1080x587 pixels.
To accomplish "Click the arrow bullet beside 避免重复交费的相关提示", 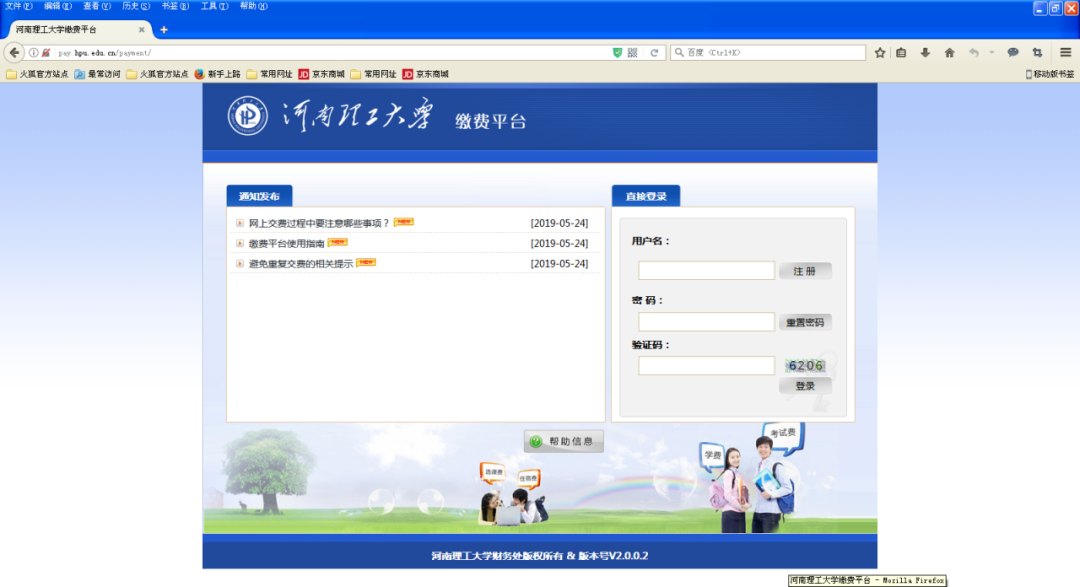I will 240,264.
